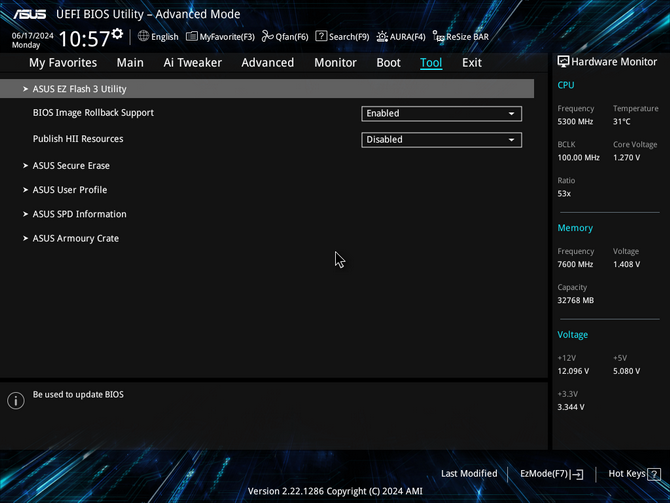The image size is (670, 503).
Task: Click the +3.3V reading 3.344 V
Action: click(571, 407)
